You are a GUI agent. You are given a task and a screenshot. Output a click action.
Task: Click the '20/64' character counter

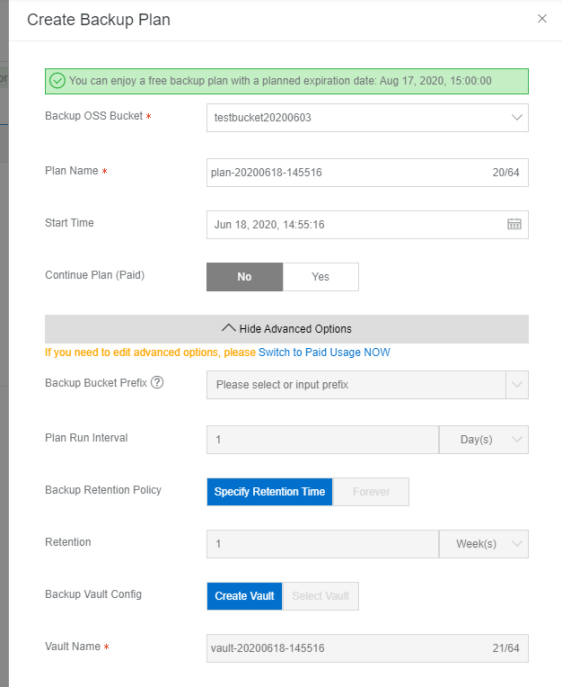[x=506, y=172]
